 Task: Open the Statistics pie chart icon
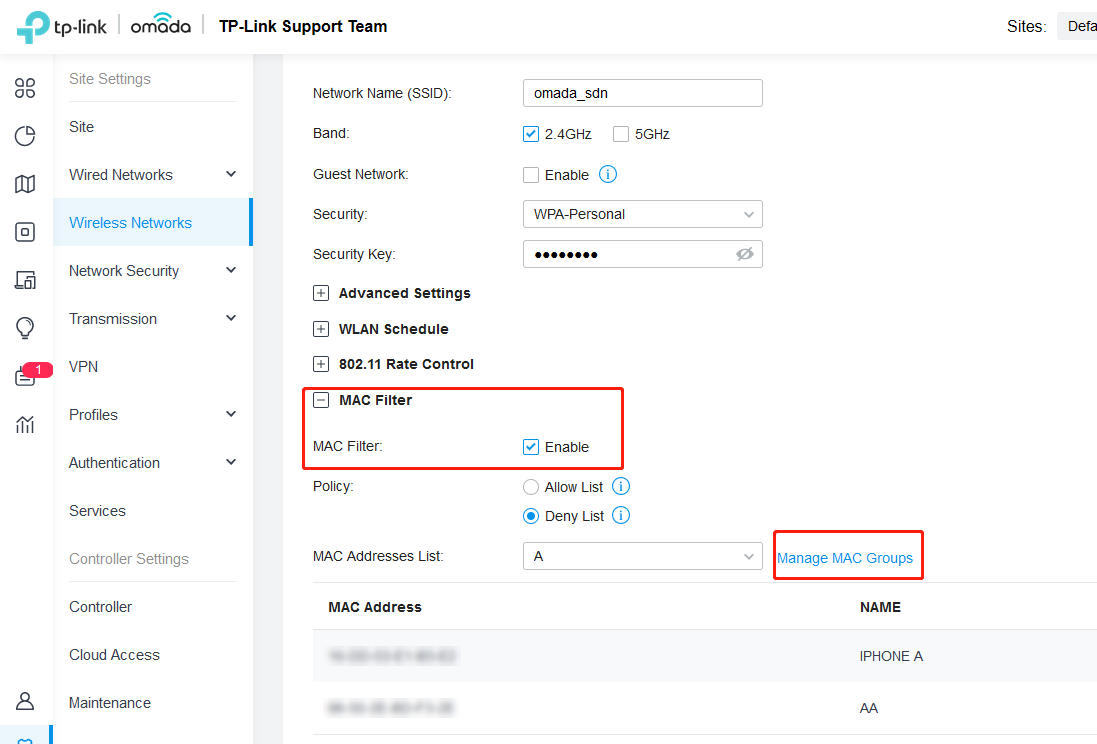[25, 136]
